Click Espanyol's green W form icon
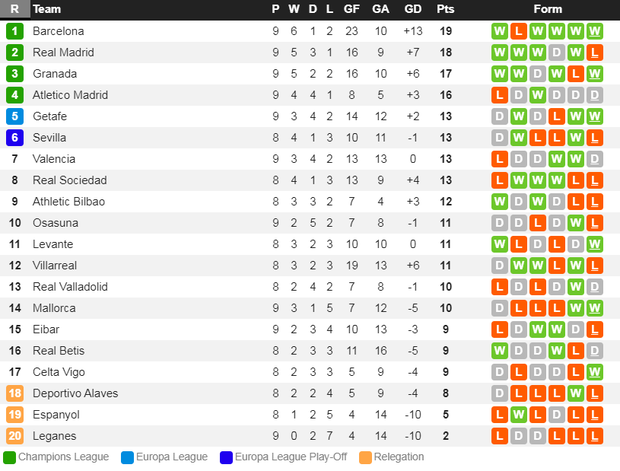The image size is (620, 471). pos(518,414)
